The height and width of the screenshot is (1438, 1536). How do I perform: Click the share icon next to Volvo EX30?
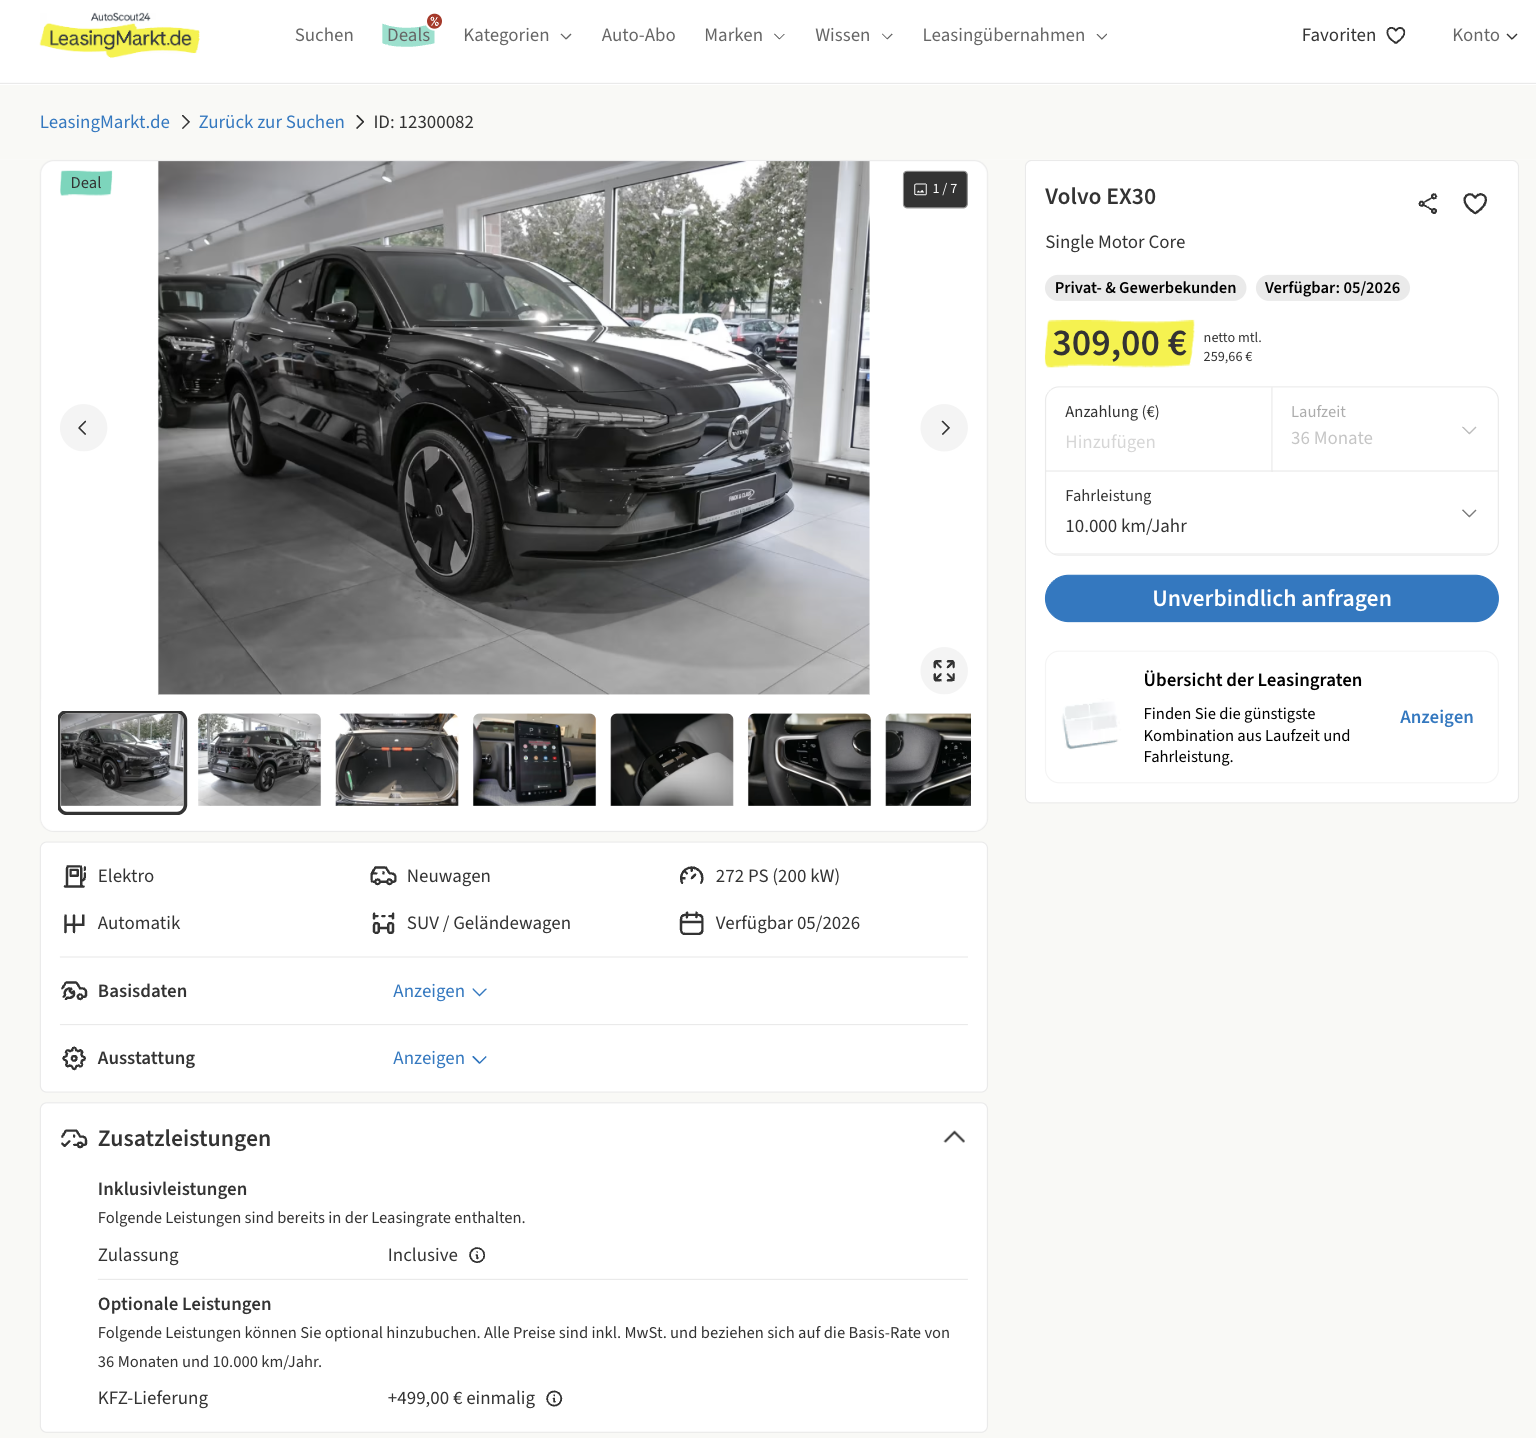click(x=1427, y=204)
